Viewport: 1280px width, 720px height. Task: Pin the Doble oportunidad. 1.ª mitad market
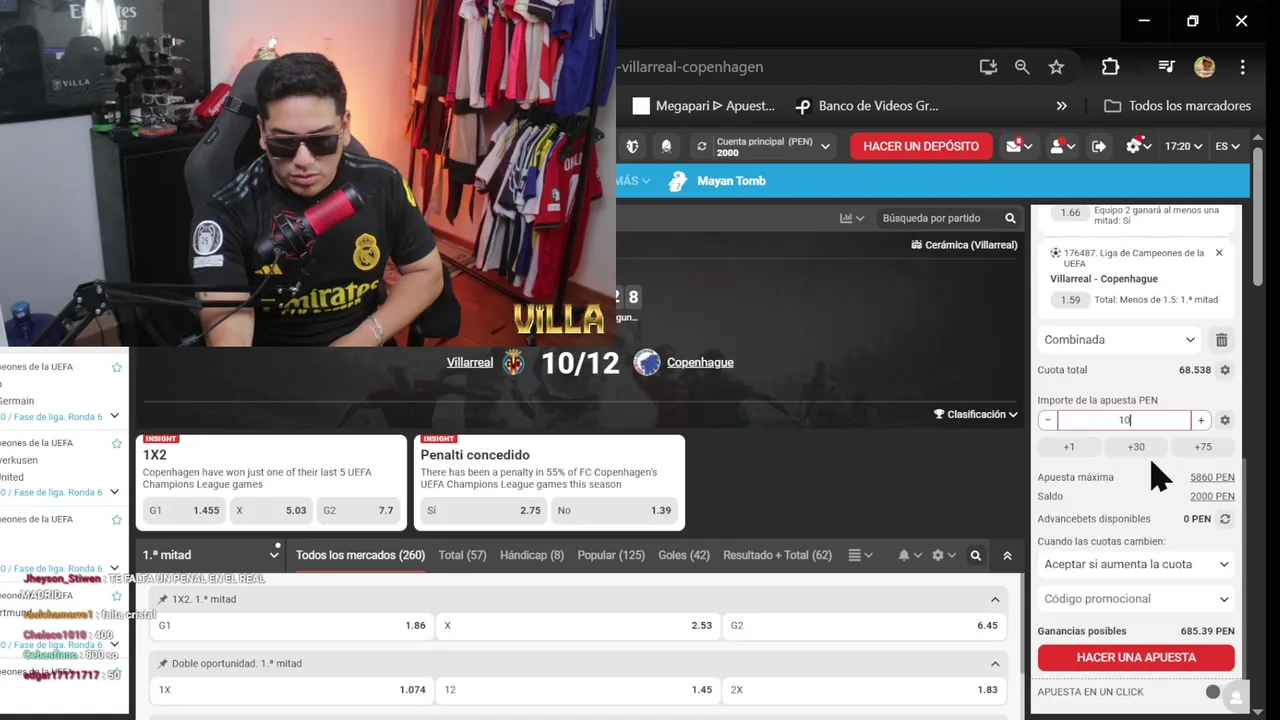pos(163,663)
